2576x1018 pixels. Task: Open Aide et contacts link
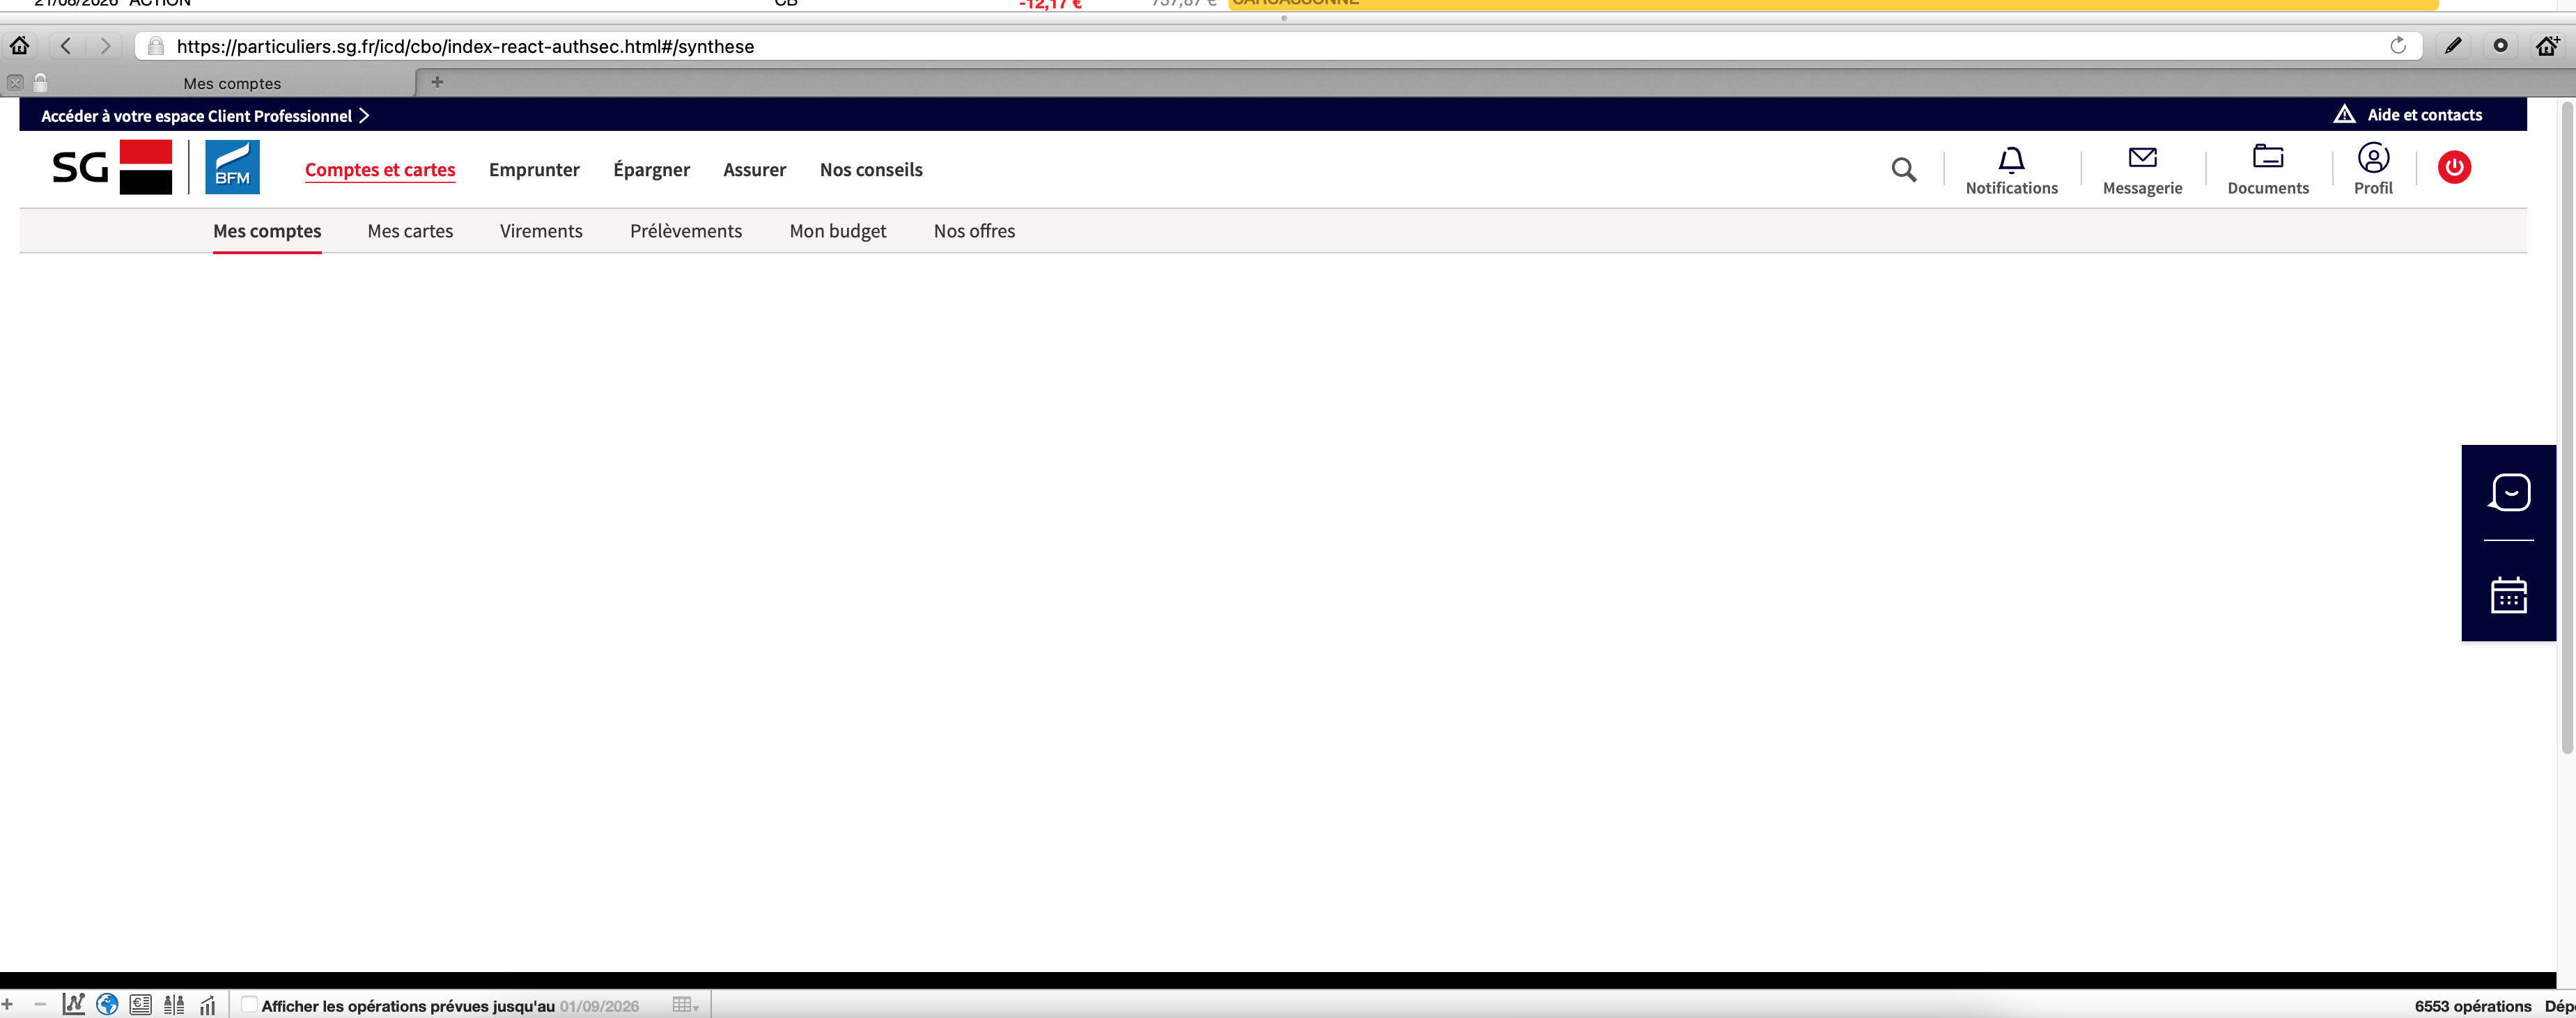[x=2424, y=115]
